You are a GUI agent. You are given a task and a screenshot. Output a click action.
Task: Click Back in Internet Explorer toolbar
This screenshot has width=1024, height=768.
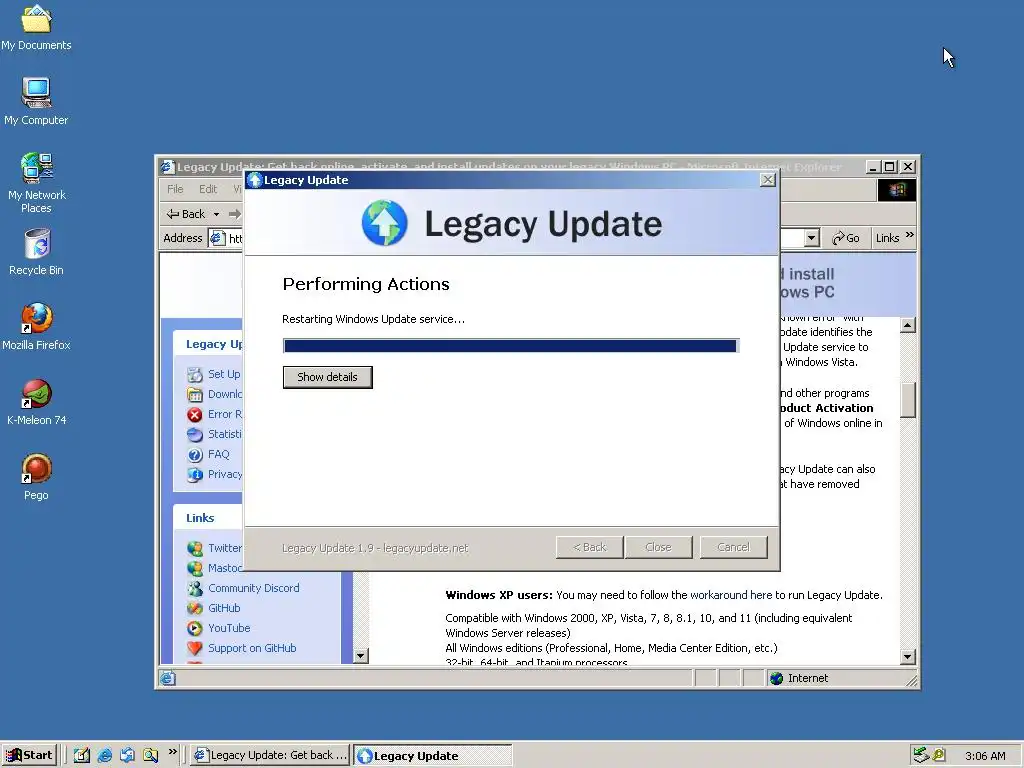point(186,214)
